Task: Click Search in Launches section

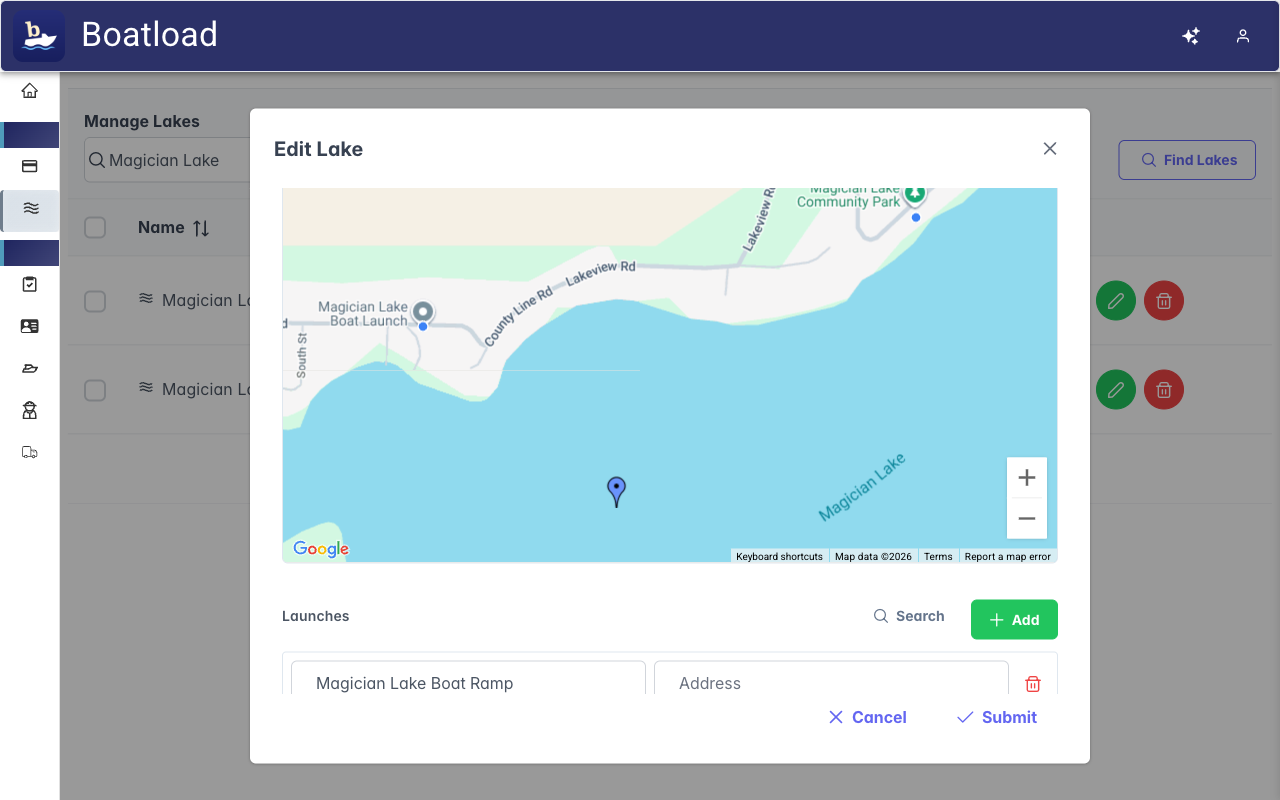Action: pyautogui.click(x=909, y=616)
